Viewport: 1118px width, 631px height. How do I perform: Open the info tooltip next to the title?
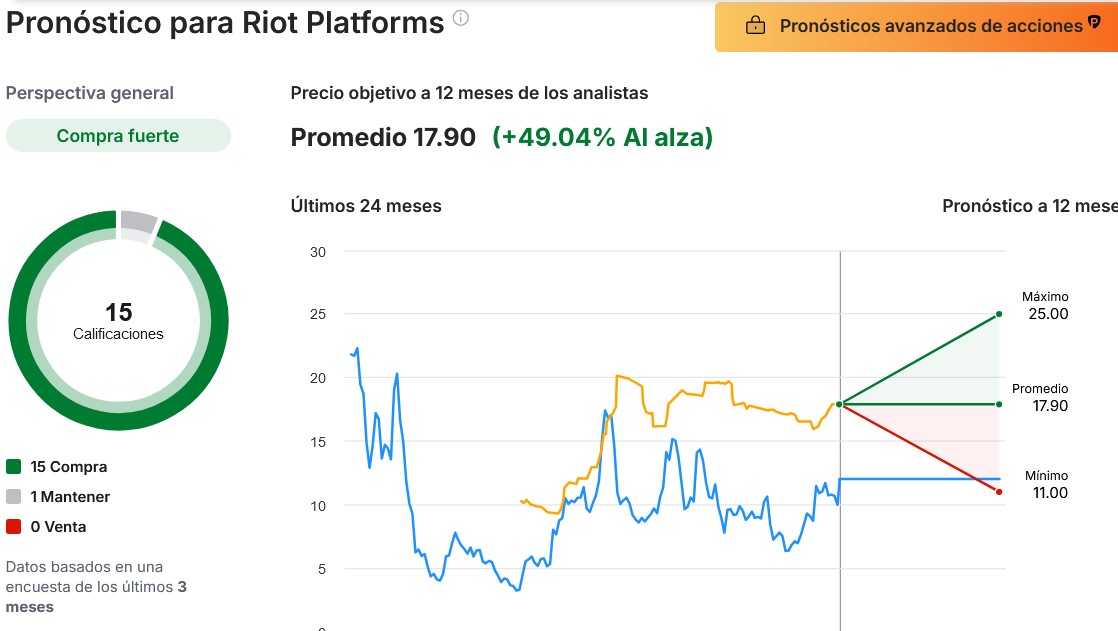(x=459, y=16)
